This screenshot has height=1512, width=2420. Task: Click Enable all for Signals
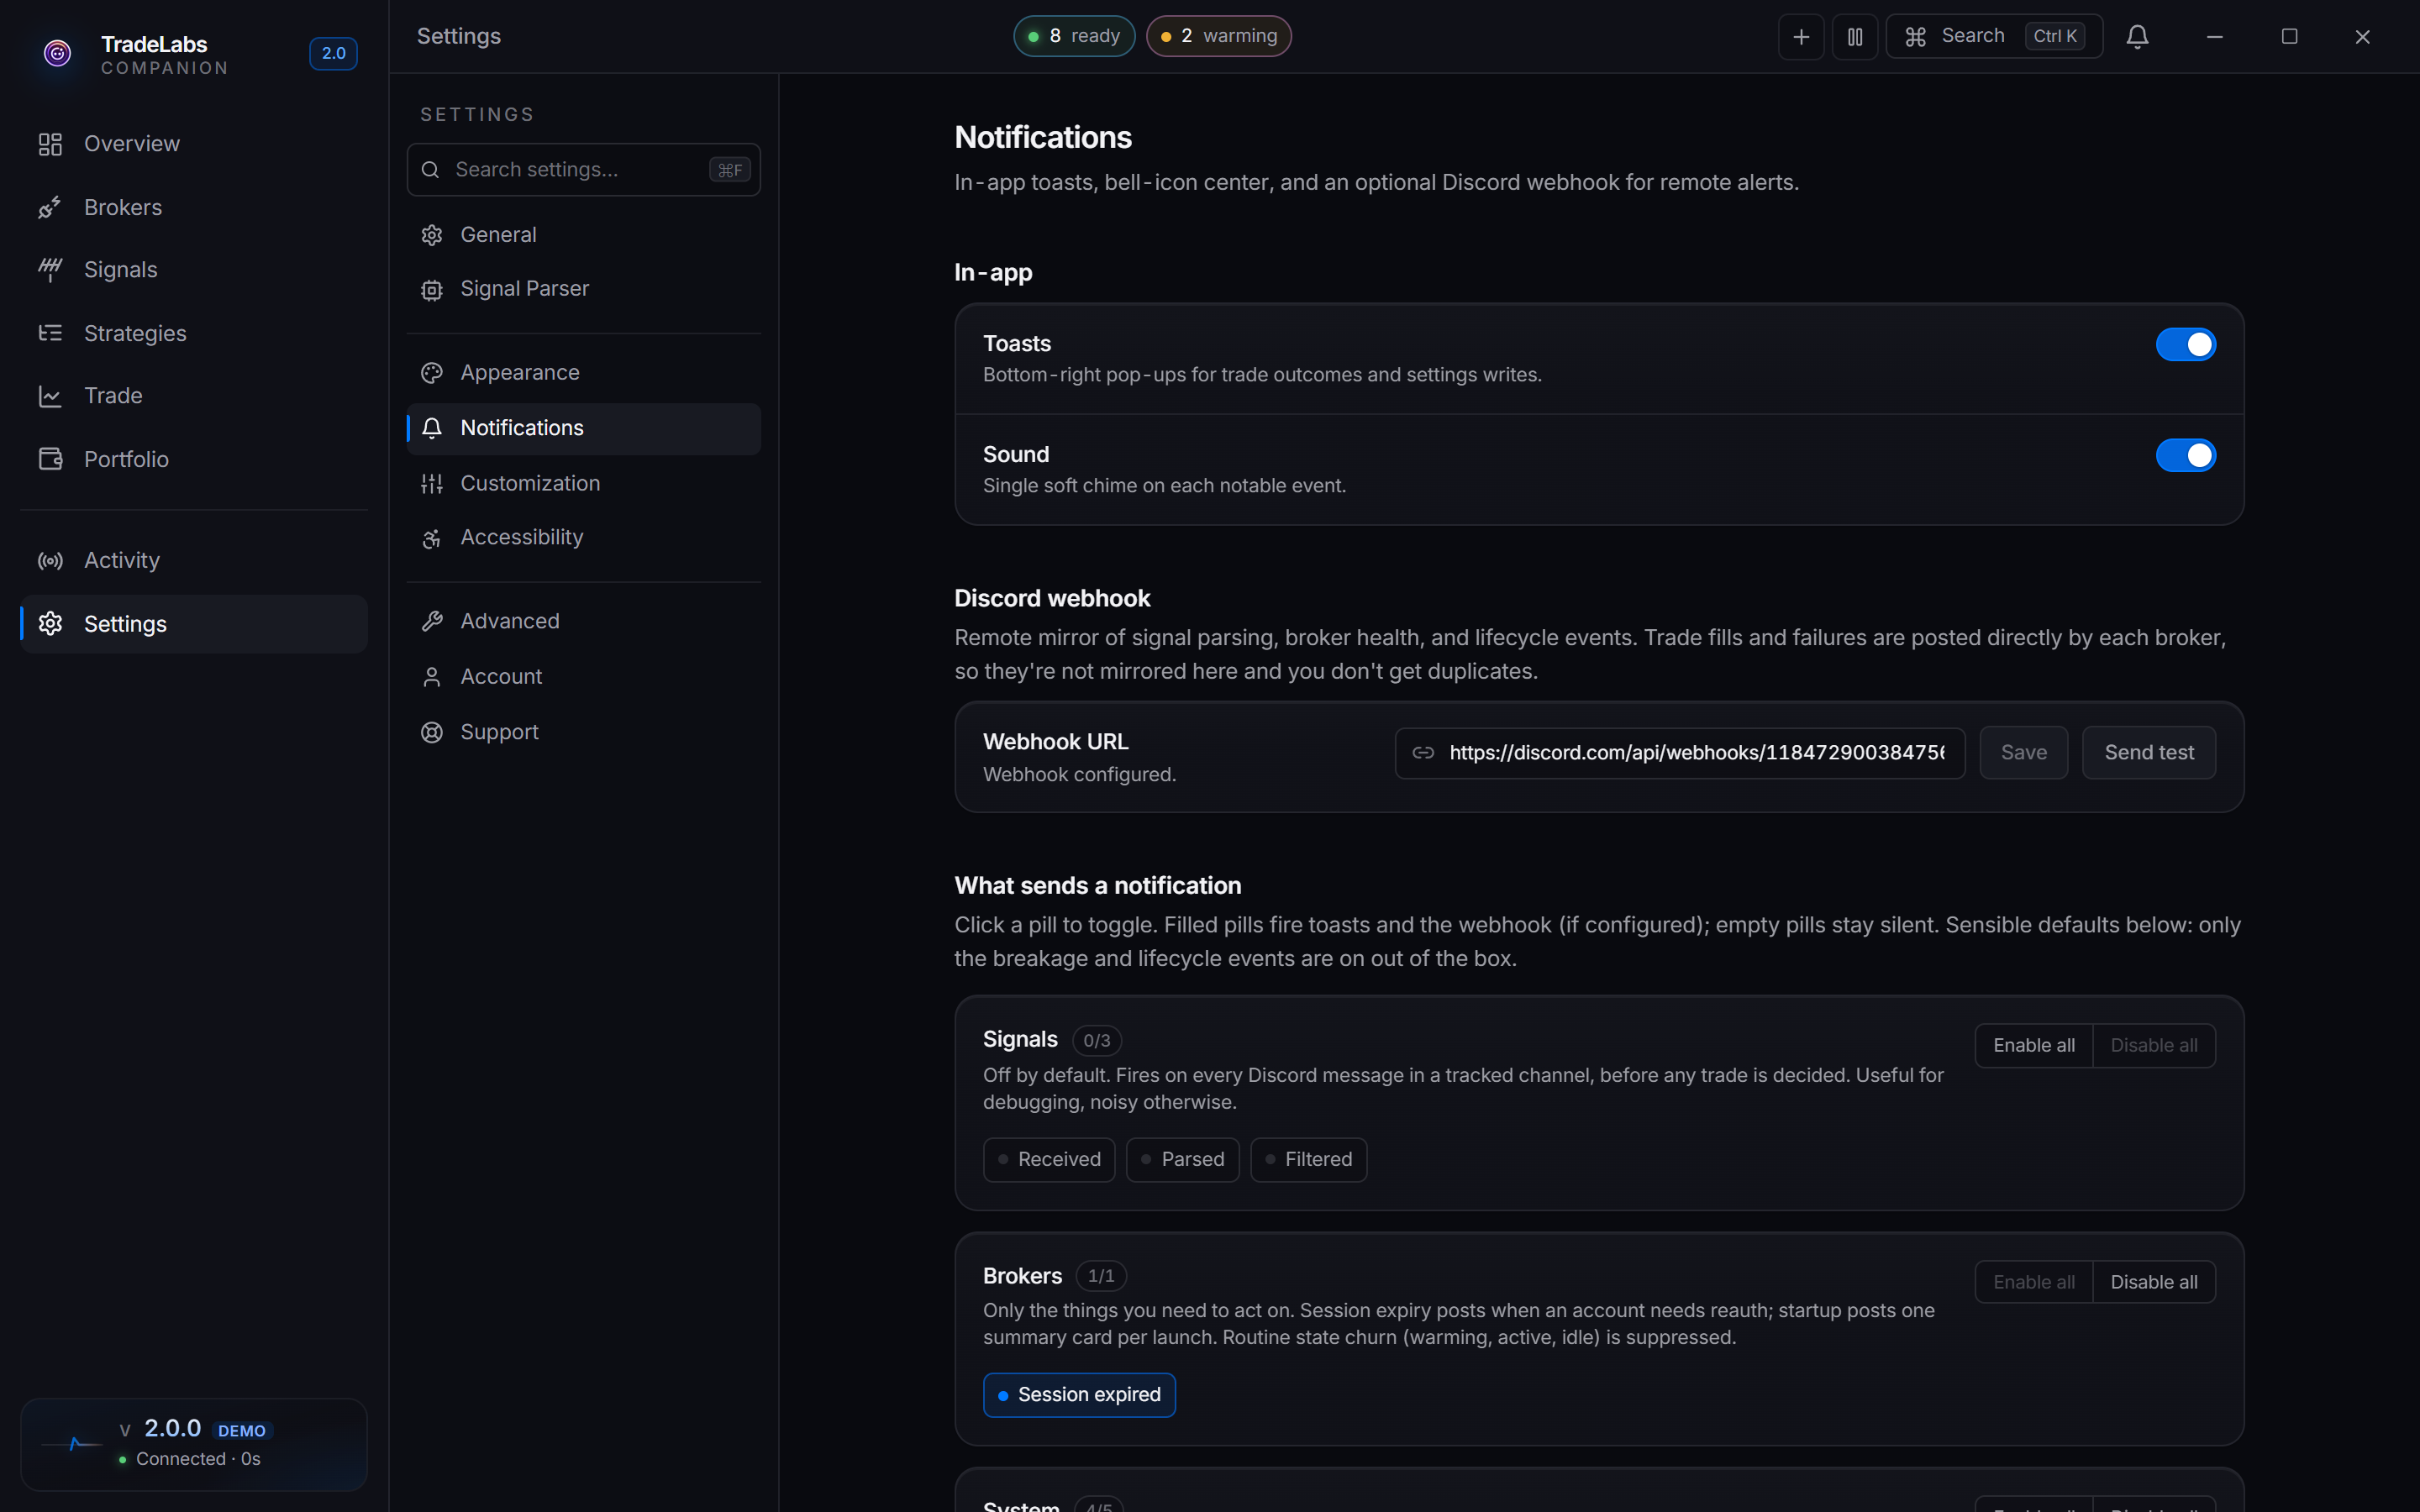click(2034, 1046)
